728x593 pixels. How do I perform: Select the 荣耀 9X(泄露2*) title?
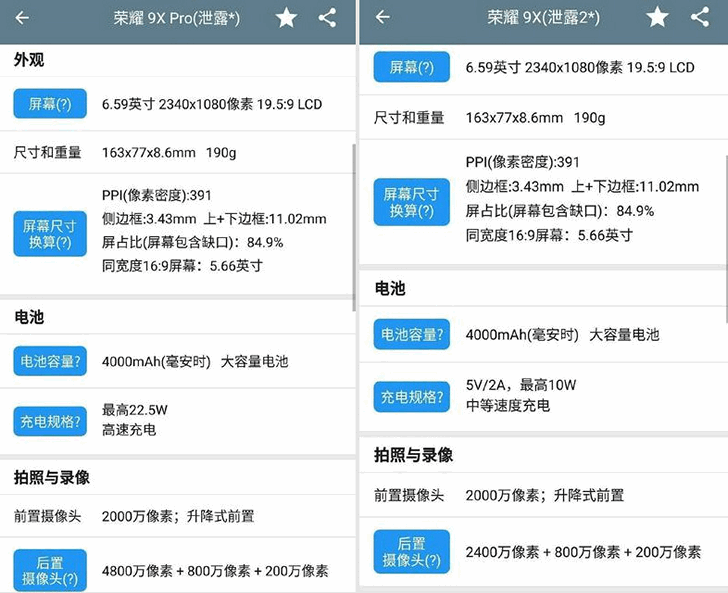[x=543, y=18]
